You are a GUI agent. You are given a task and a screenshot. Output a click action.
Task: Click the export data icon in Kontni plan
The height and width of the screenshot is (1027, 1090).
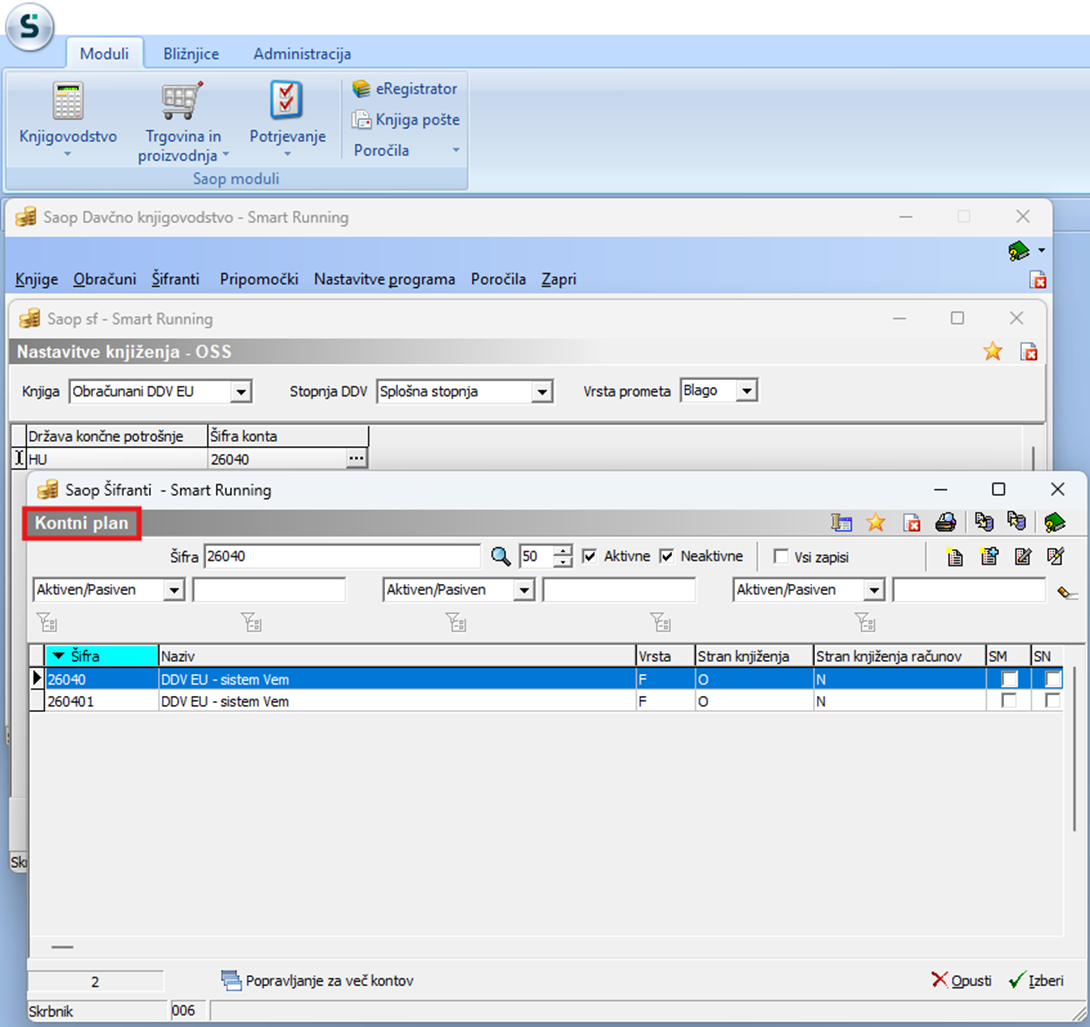point(984,521)
